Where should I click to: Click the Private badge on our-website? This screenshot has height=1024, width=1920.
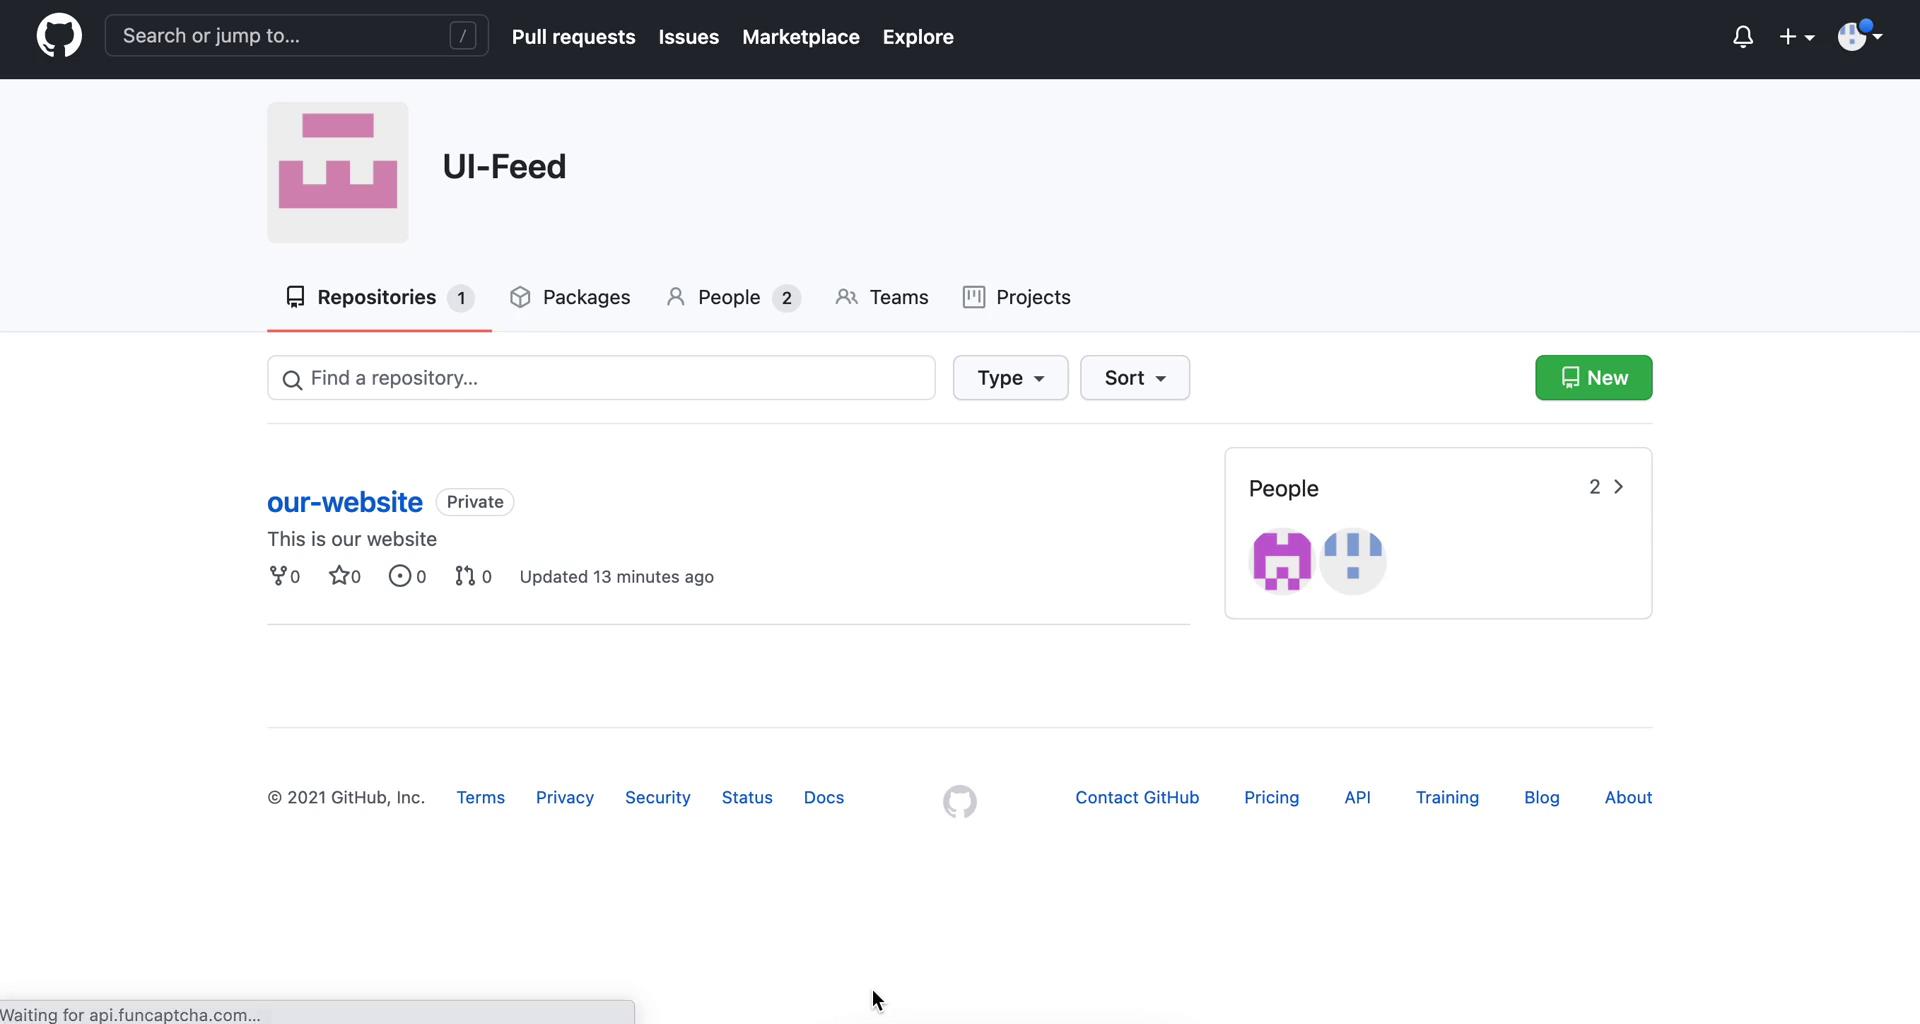475,502
